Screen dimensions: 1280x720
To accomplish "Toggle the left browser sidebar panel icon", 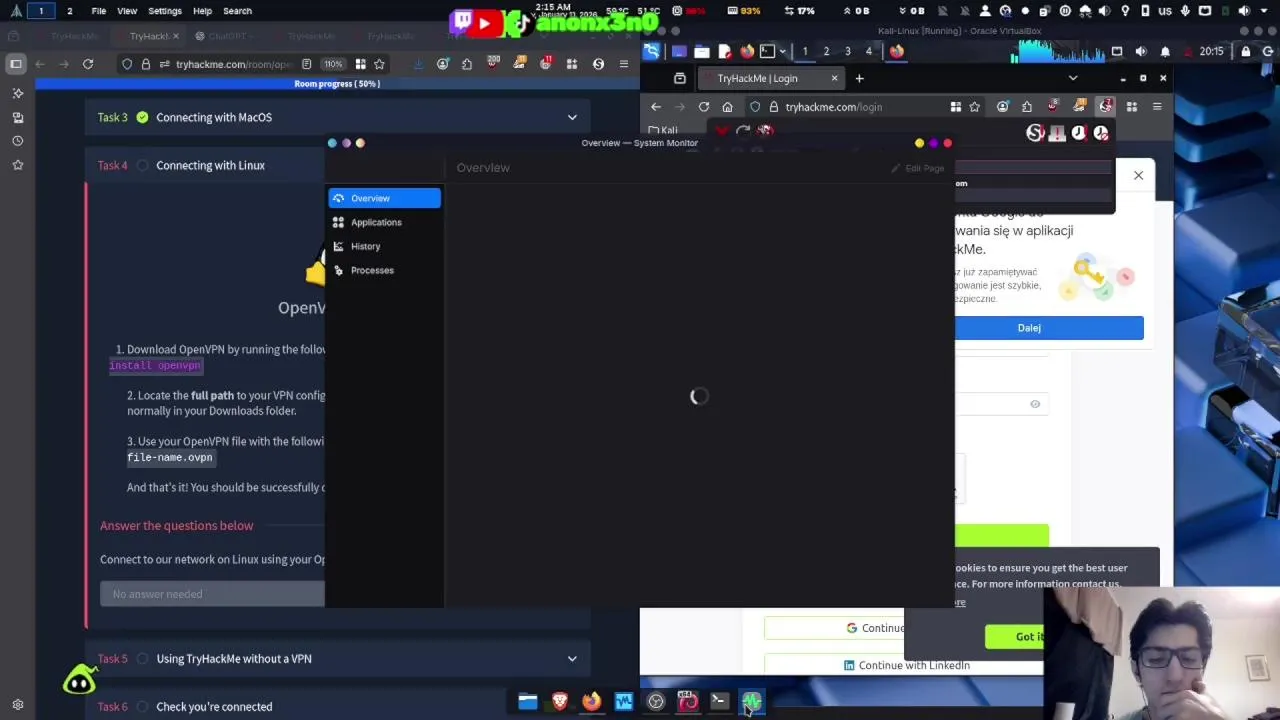I will [16, 64].
